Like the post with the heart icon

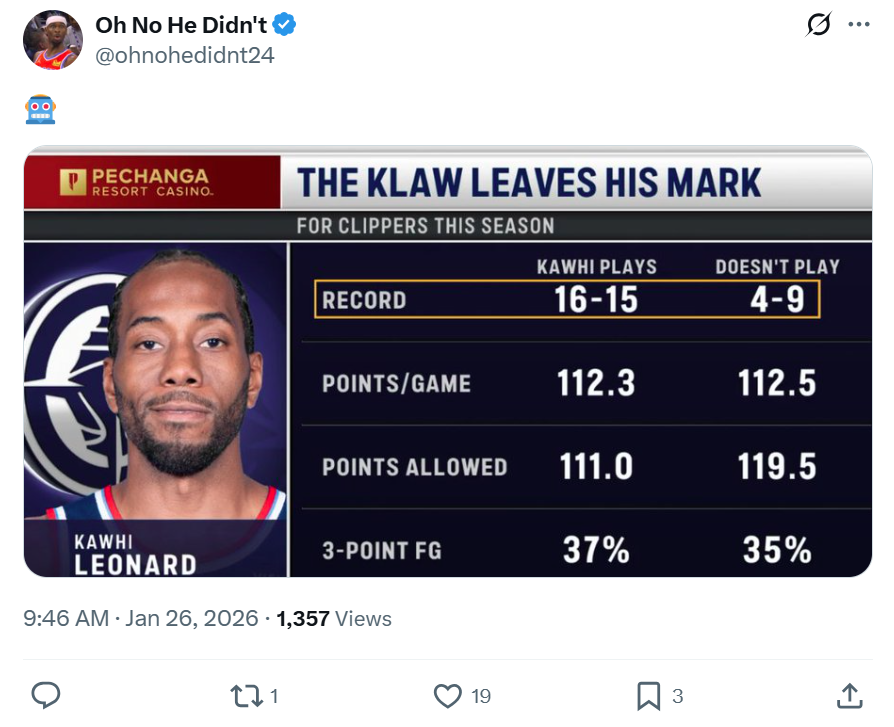[x=448, y=695]
